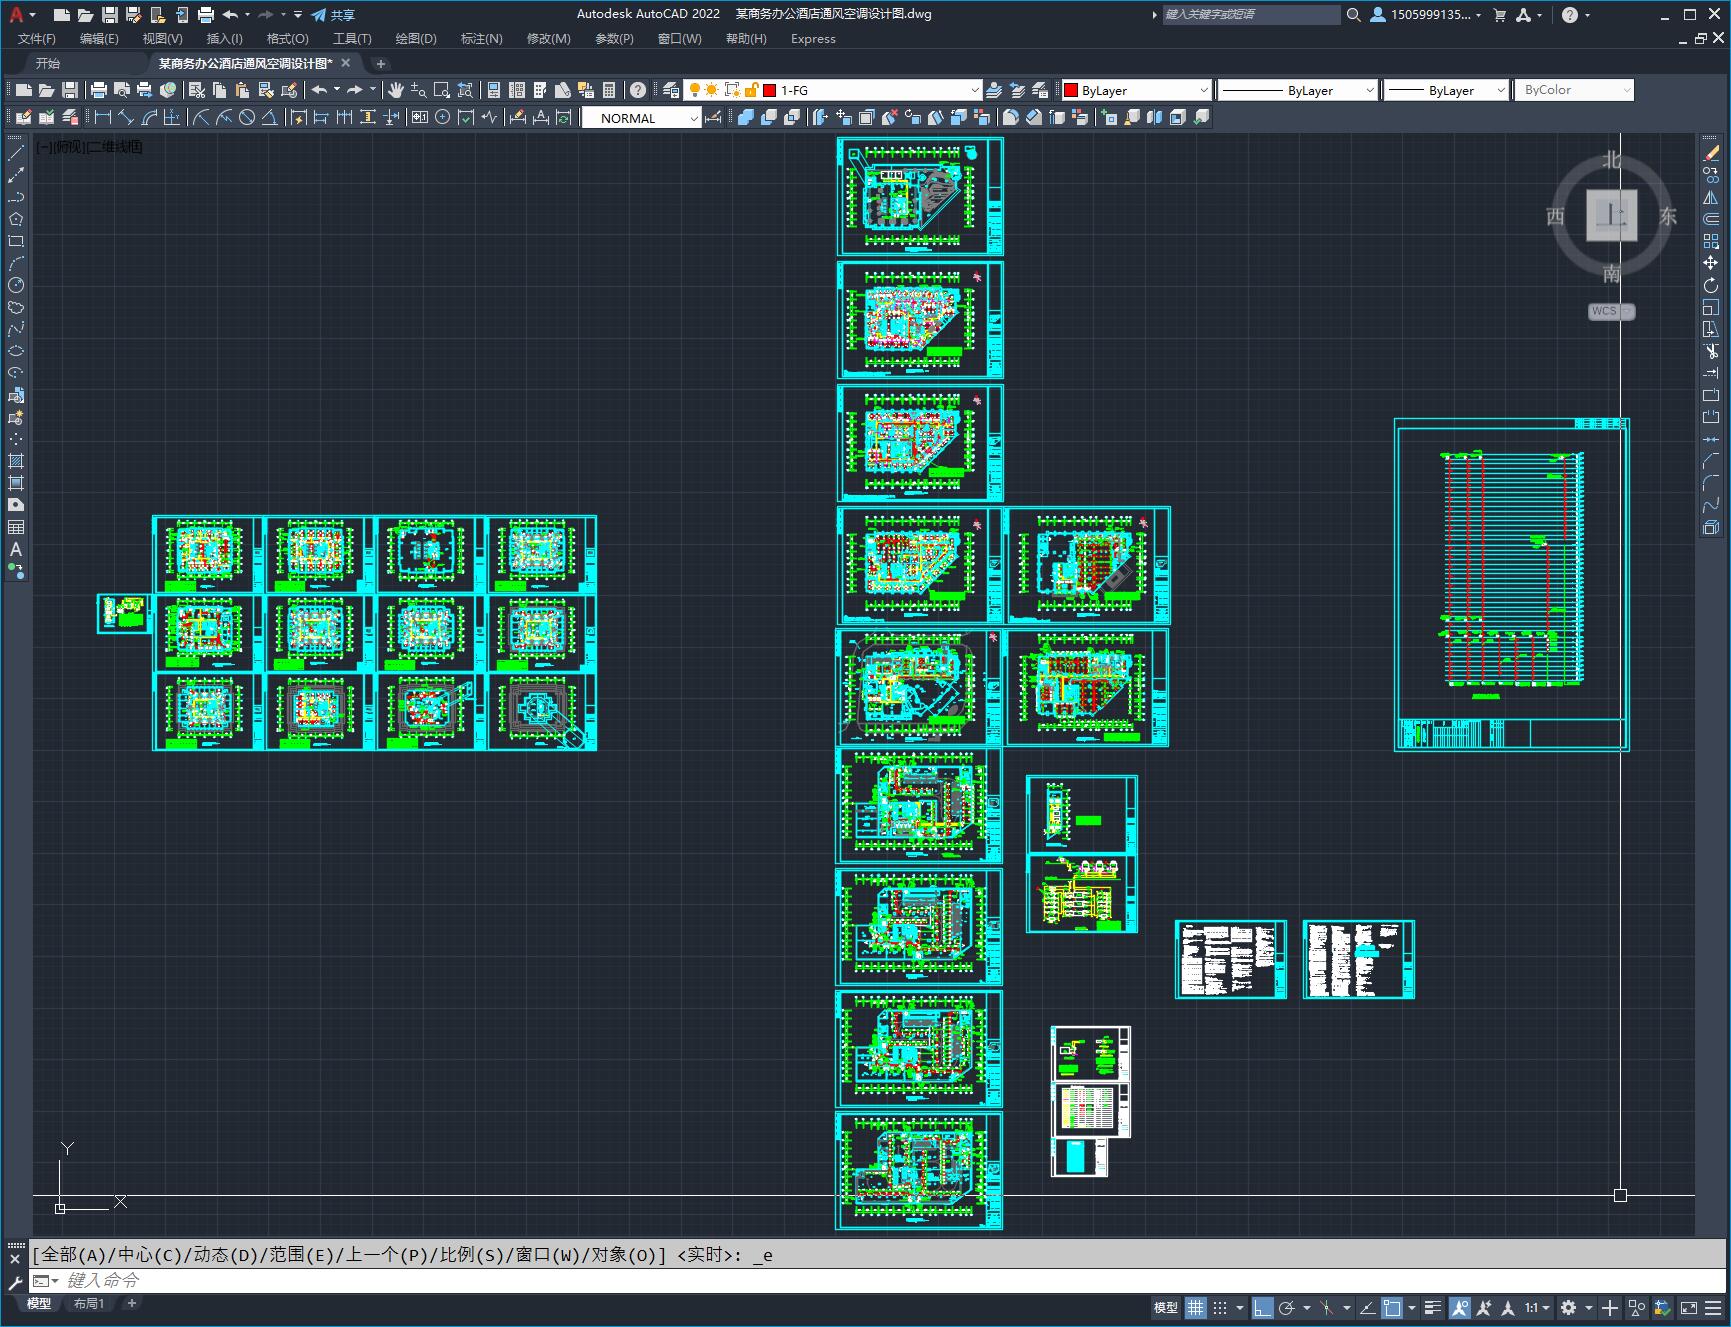Toggle the drawing grid display
Viewport: 1731px width, 1327px height.
[1196, 1308]
